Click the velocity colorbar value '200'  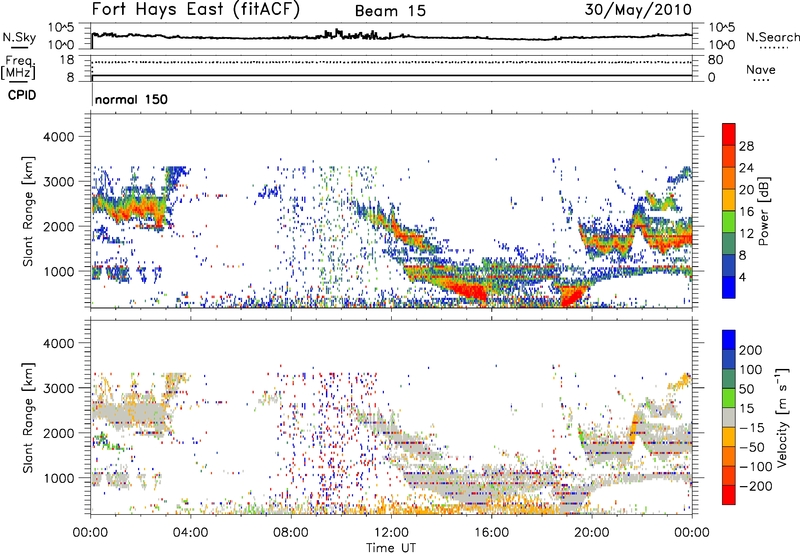pyautogui.click(x=751, y=350)
